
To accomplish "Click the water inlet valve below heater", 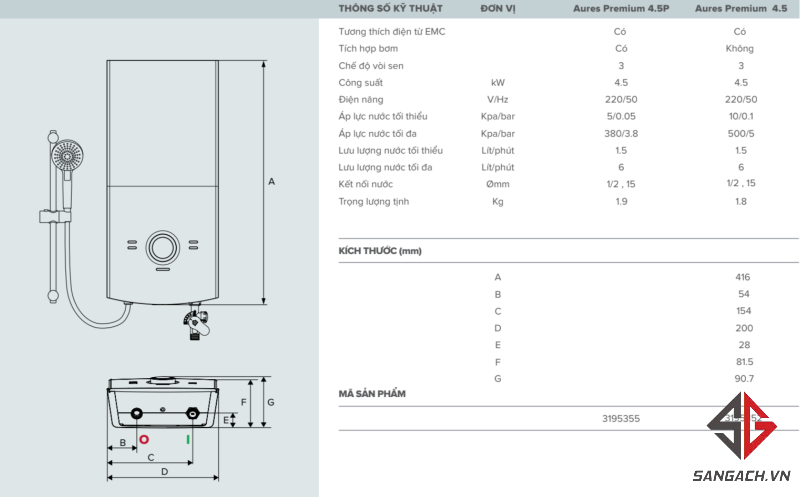I will 197,323.
